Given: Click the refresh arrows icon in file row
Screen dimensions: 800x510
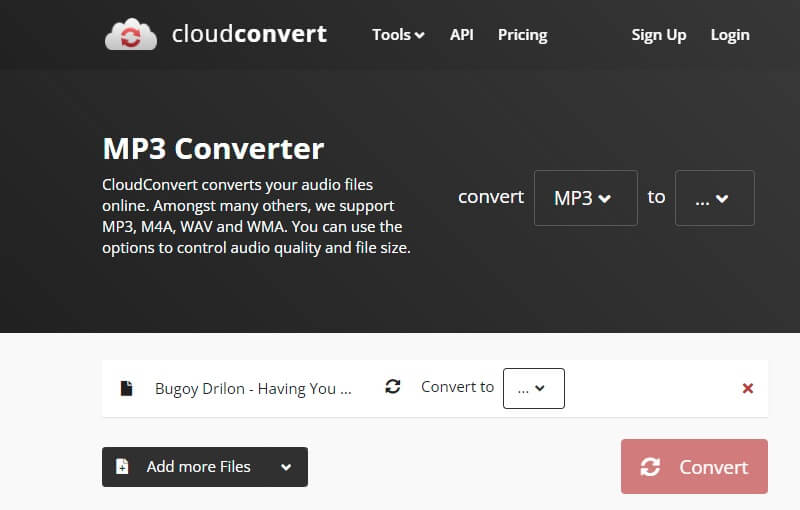Looking at the screenshot, I should (x=392, y=387).
